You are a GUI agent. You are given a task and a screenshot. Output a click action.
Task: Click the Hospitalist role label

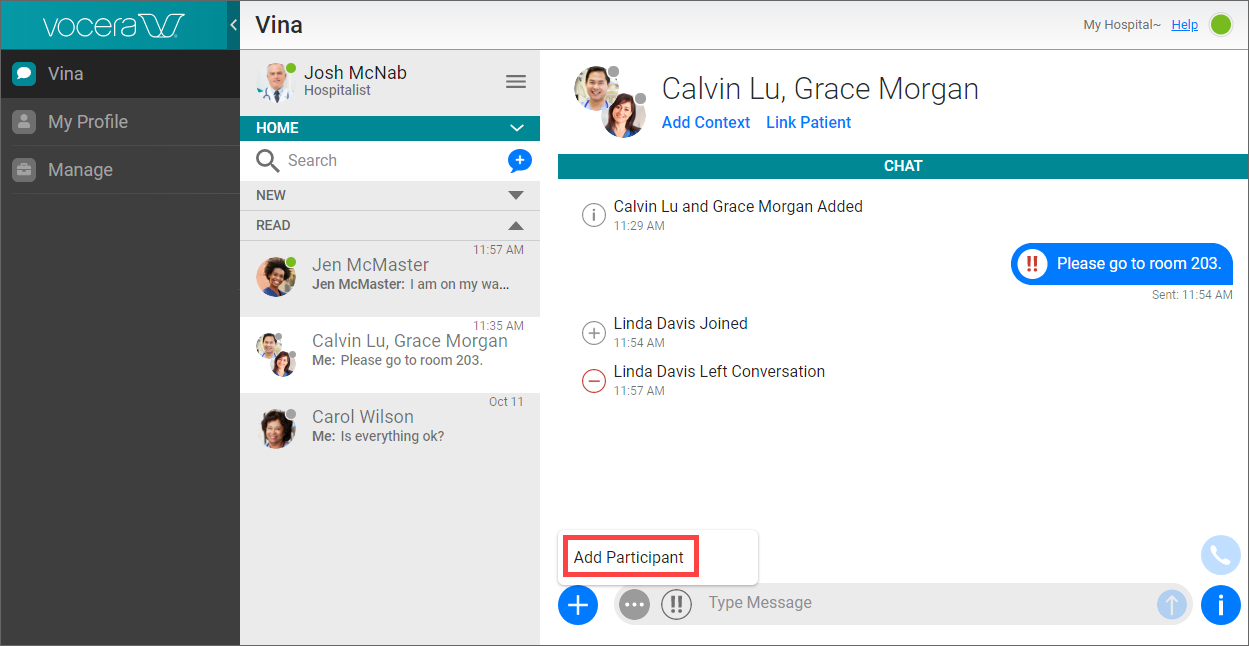click(337, 90)
